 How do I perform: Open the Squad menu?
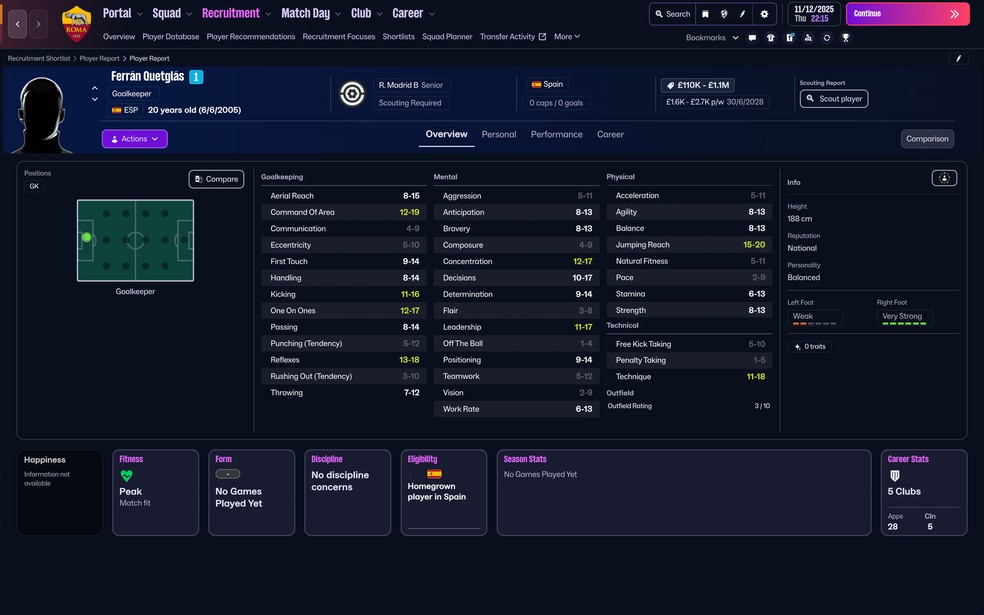tap(171, 14)
